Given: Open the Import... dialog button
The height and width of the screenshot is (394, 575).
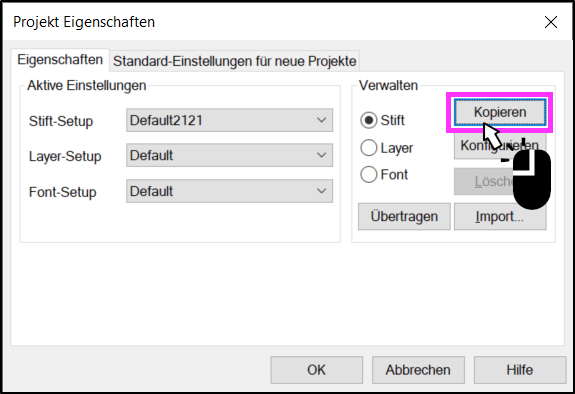Looking at the screenshot, I should coord(500,216).
